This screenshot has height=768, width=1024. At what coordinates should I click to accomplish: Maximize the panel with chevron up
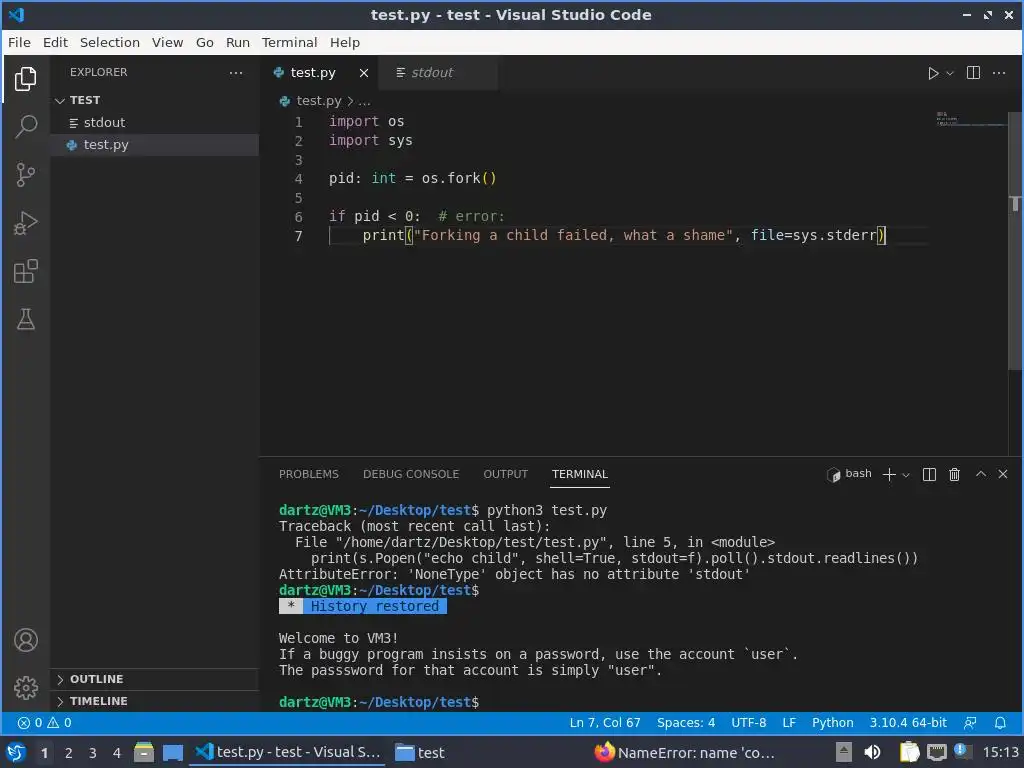pos(980,474)
